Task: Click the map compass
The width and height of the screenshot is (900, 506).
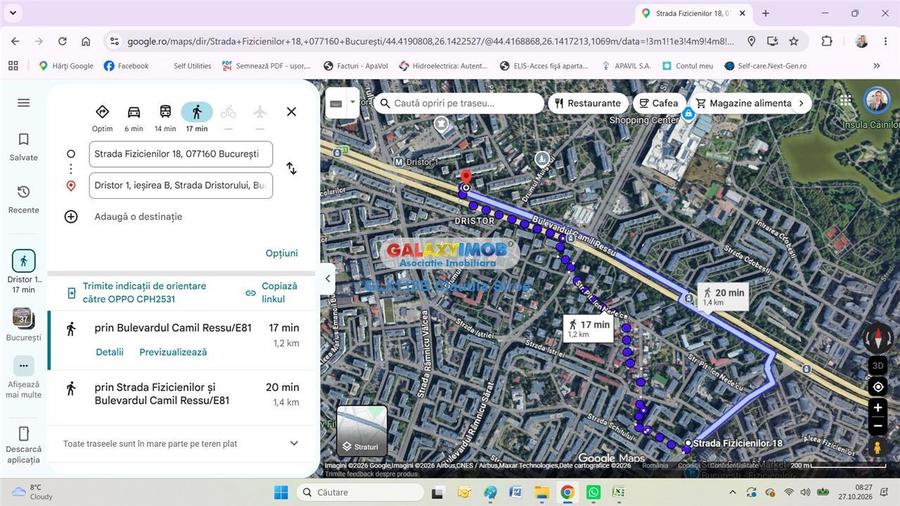Action: pos(878,339)
